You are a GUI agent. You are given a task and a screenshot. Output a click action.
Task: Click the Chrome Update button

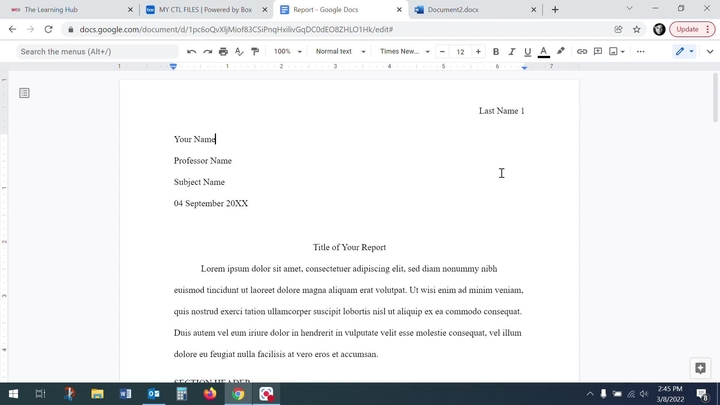tap(689, 29)
